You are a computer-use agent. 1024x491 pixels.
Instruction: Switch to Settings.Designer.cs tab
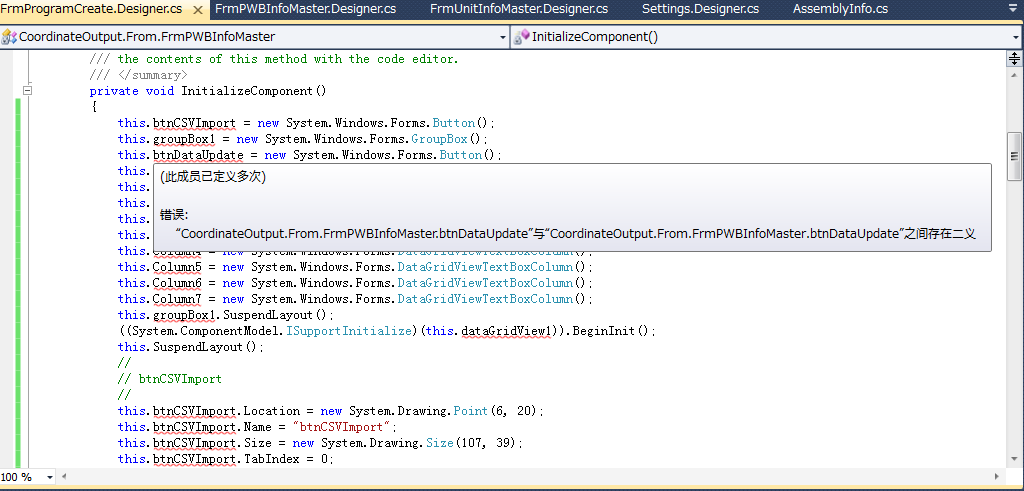click(x=700, y=9)
